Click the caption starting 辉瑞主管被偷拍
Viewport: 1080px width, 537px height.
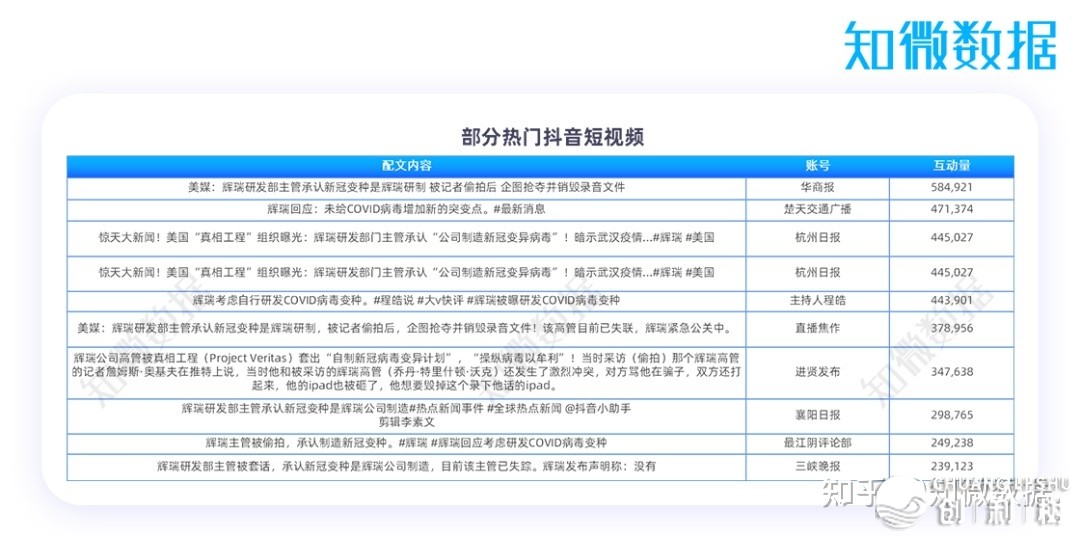(x=406, y=443)
